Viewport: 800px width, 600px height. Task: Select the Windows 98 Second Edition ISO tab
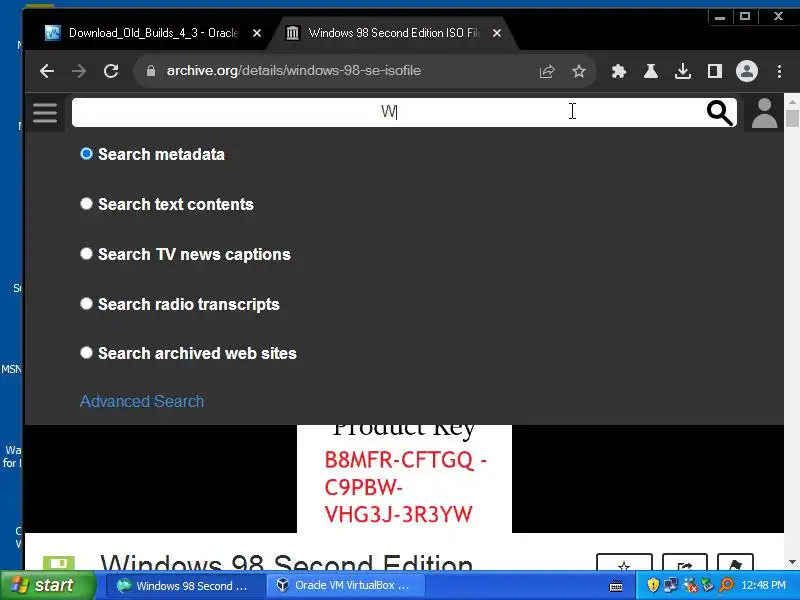(393, 33)
